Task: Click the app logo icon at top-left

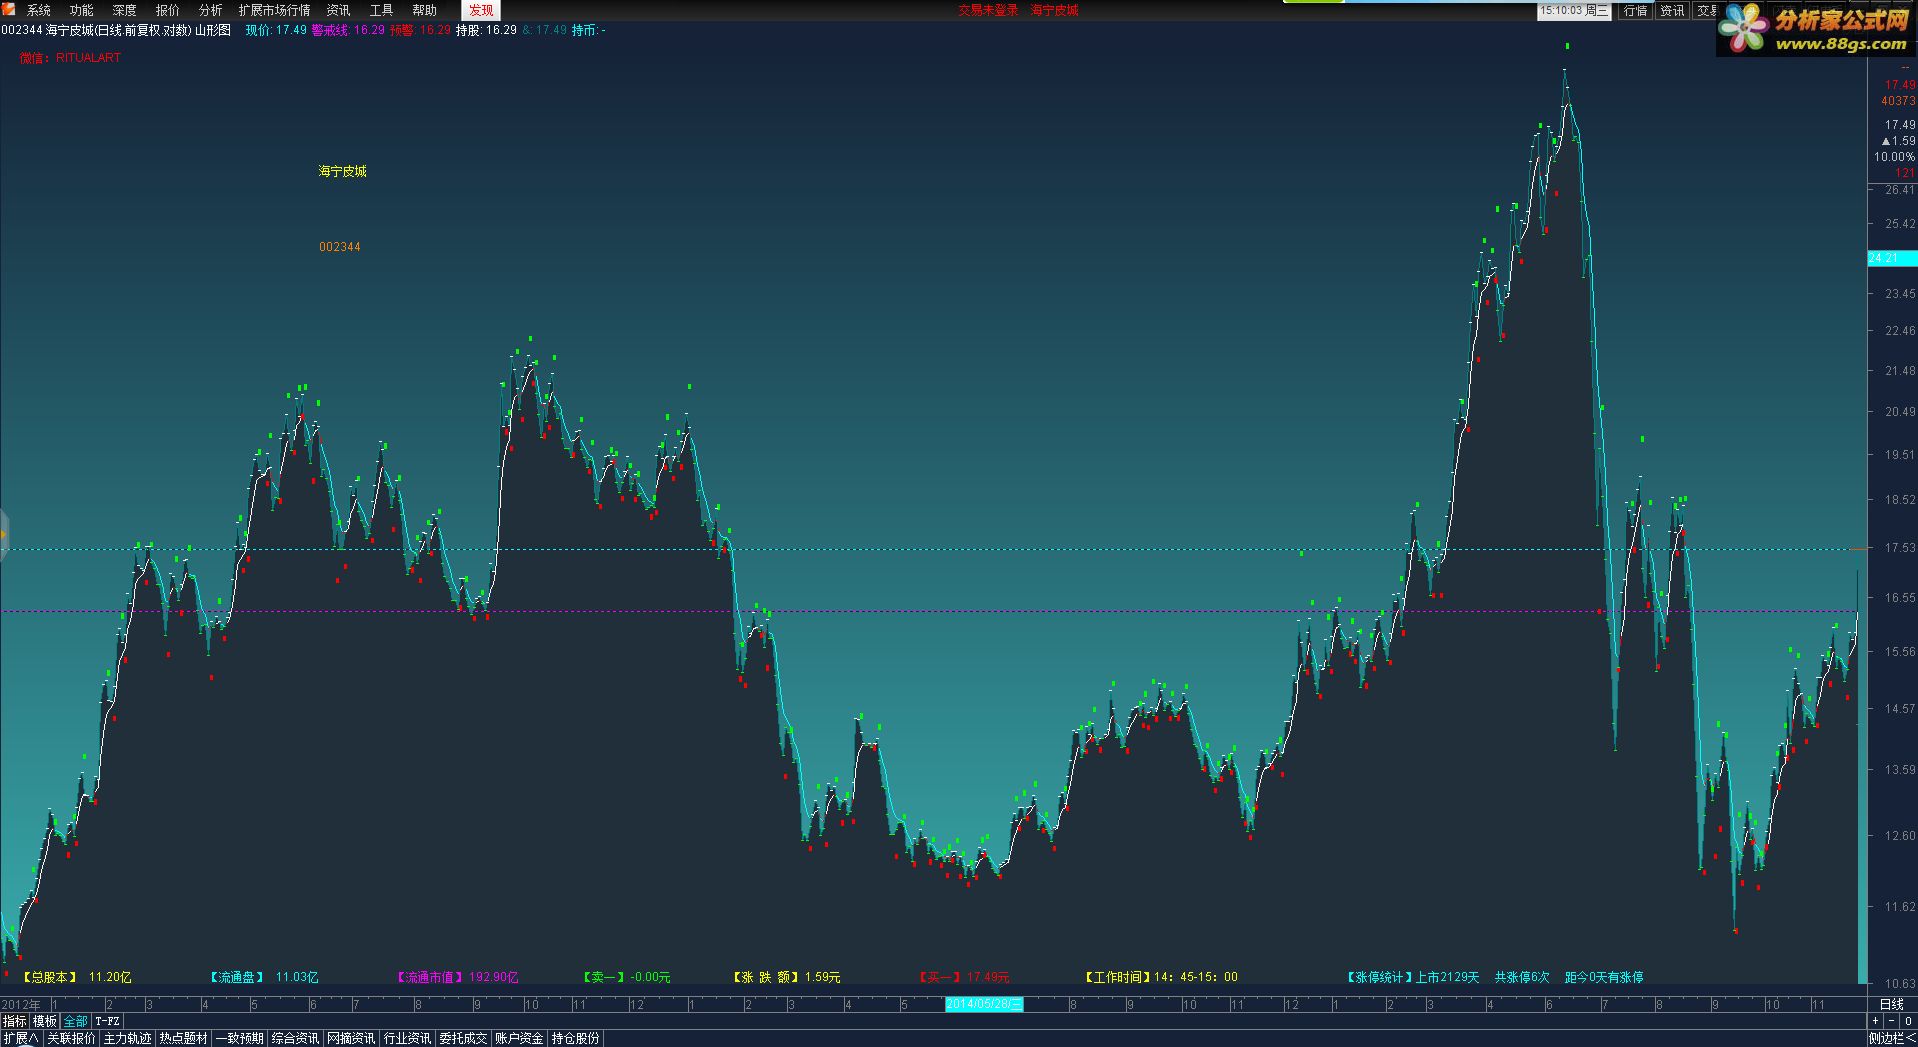Action: (x=8, y=9)
